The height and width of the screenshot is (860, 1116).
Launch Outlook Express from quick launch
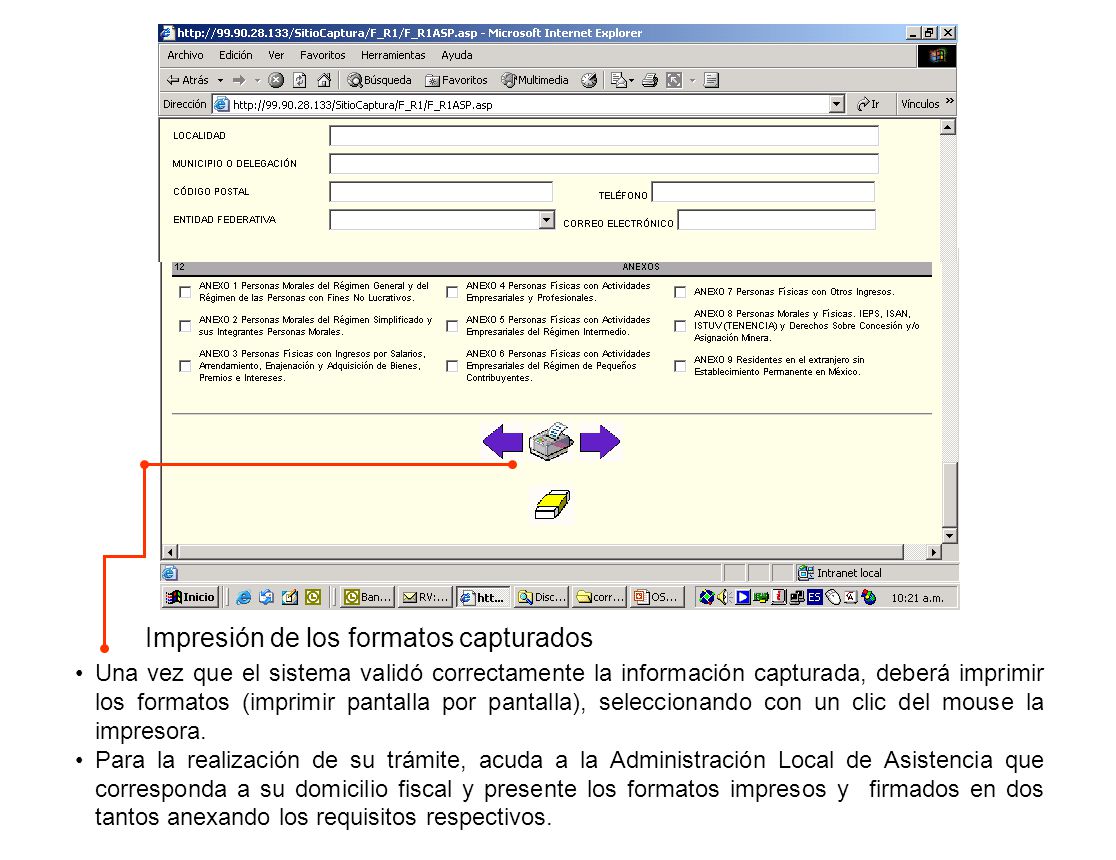click(x=266, y=597)
